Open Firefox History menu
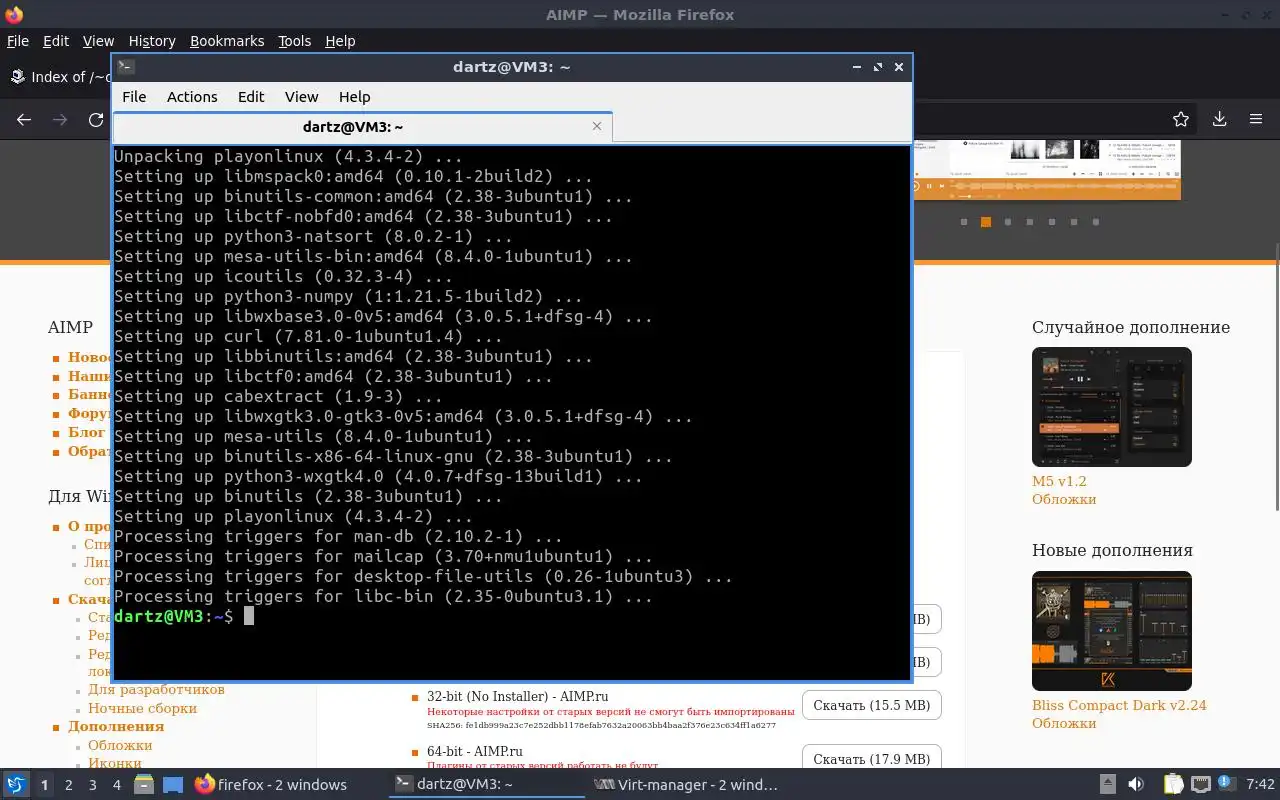Image resolution: width=1280 pixels, height=800 pixels. point(152,41)
